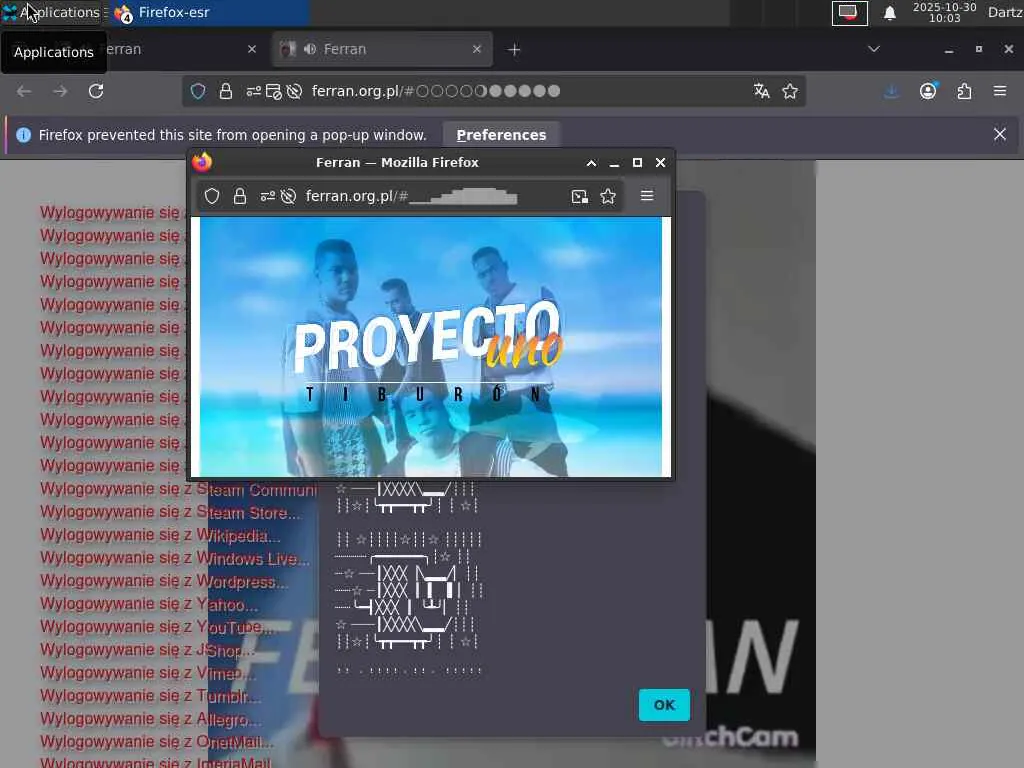Click OK in the dialog
1024x768 pixels.
[x=664, y=705]
